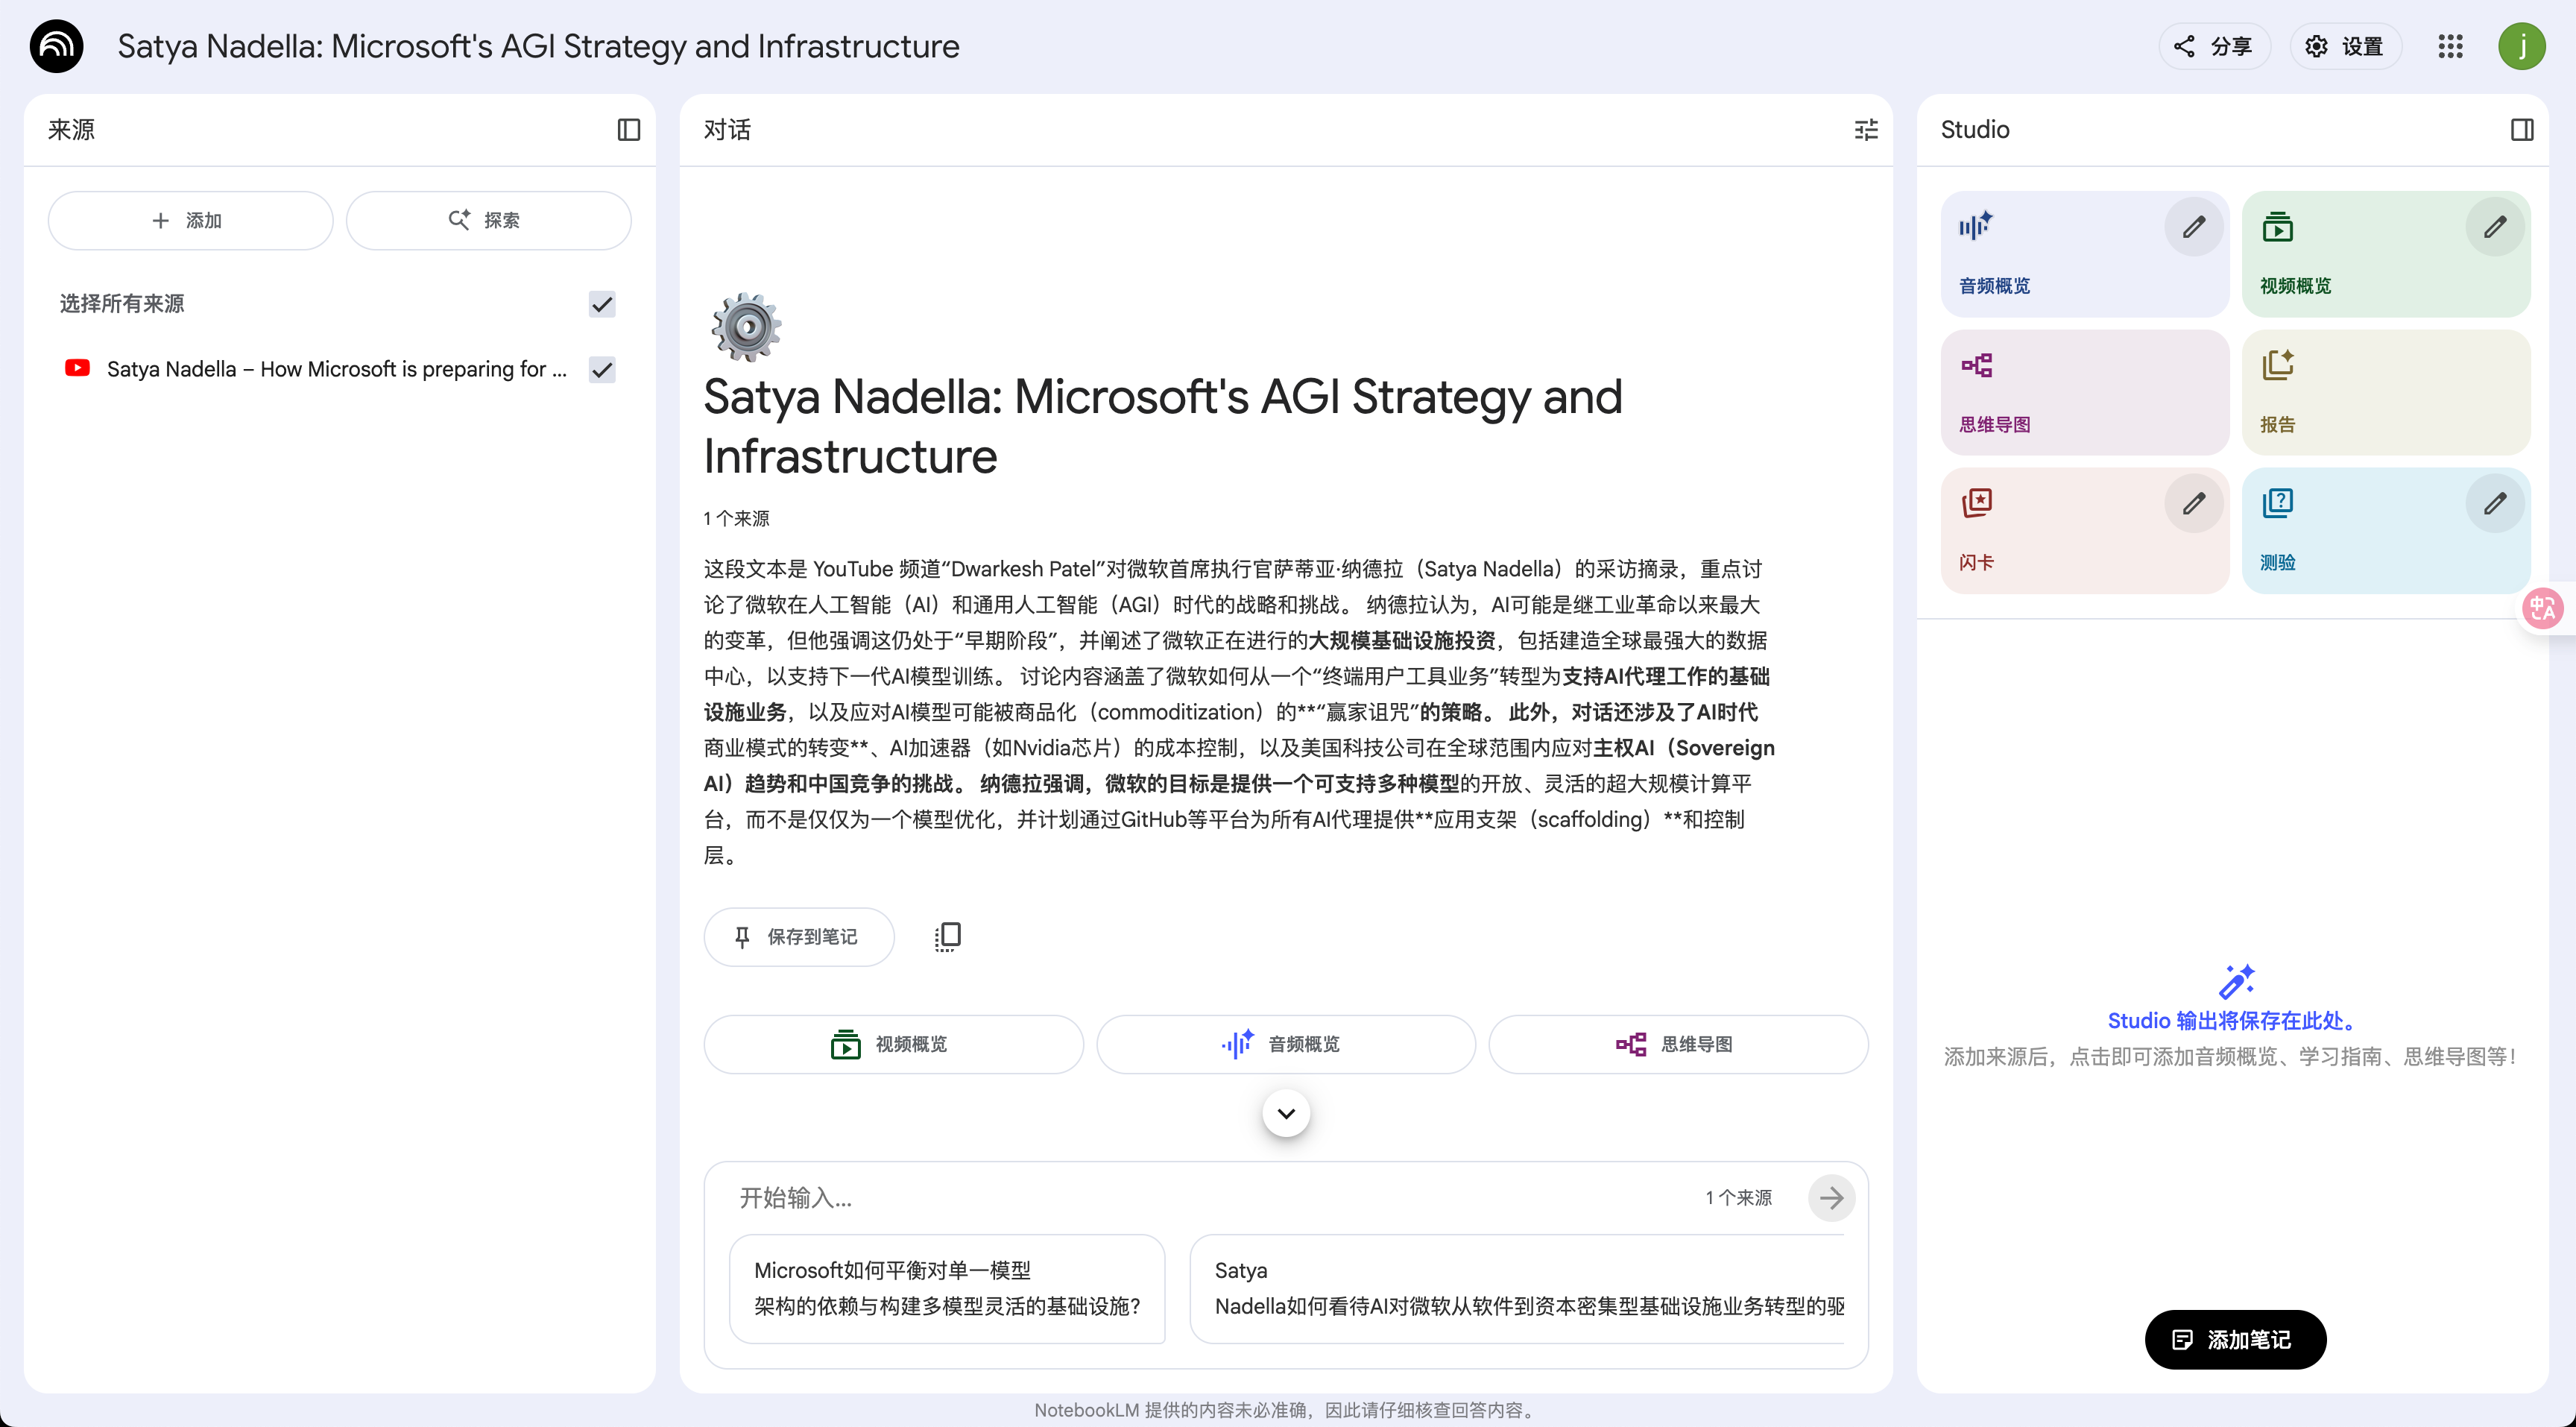Screen dimensions: 2576x1427
Task: Click the scroll-down chevron in the chat
Action: [1286, 1113]
